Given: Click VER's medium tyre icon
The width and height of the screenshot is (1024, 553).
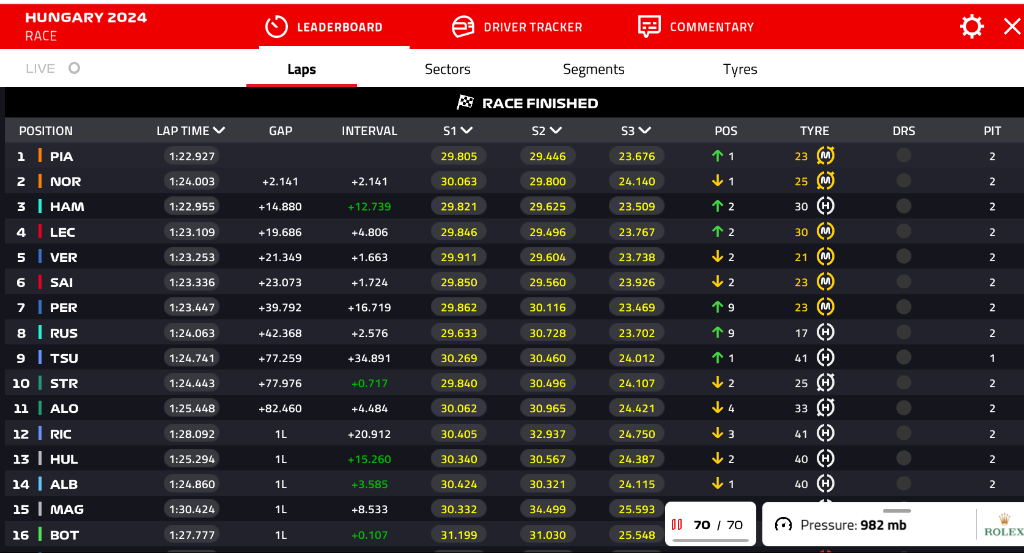Looking at the screenshot, I should (x=825, y=257).
